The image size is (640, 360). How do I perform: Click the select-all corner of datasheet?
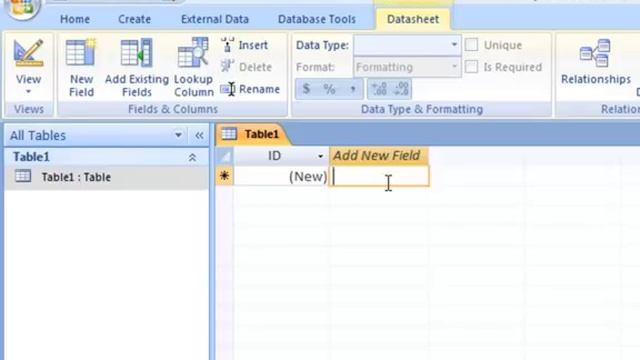(224, 156)
